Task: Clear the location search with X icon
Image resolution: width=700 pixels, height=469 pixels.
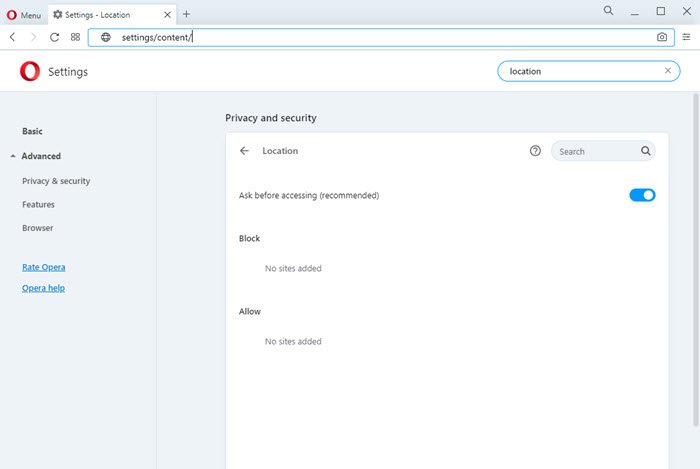Action: click(x=668, y=71)
